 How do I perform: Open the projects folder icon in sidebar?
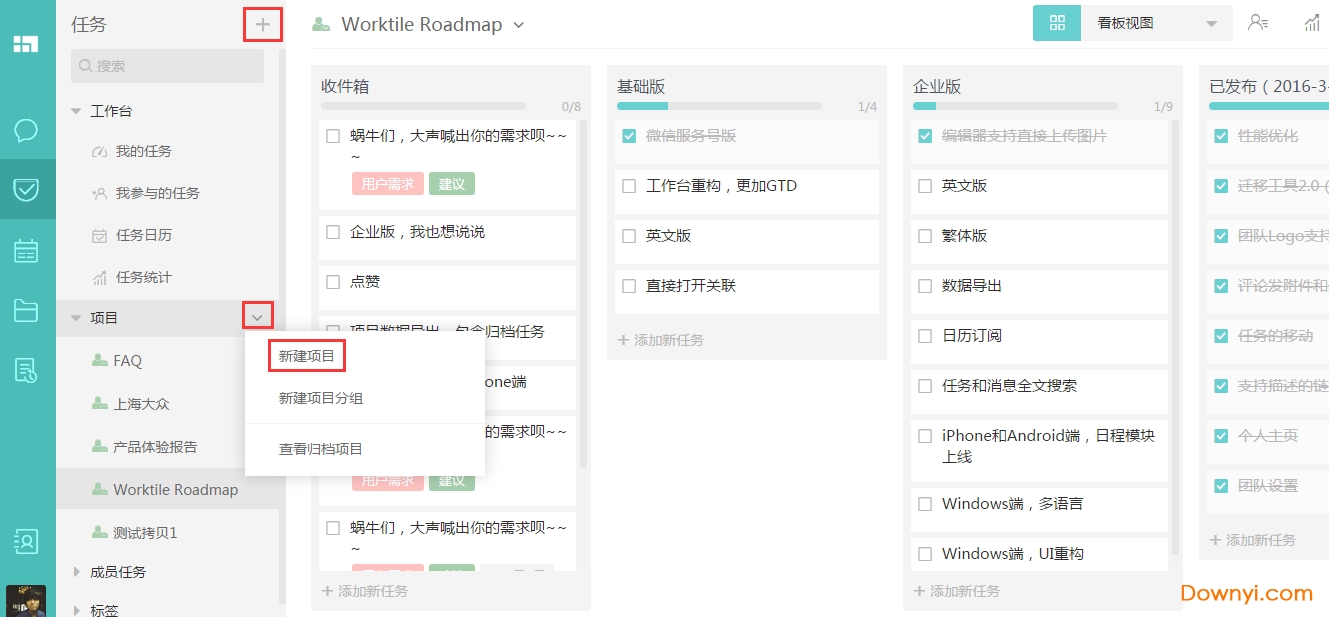click(27, 310)
